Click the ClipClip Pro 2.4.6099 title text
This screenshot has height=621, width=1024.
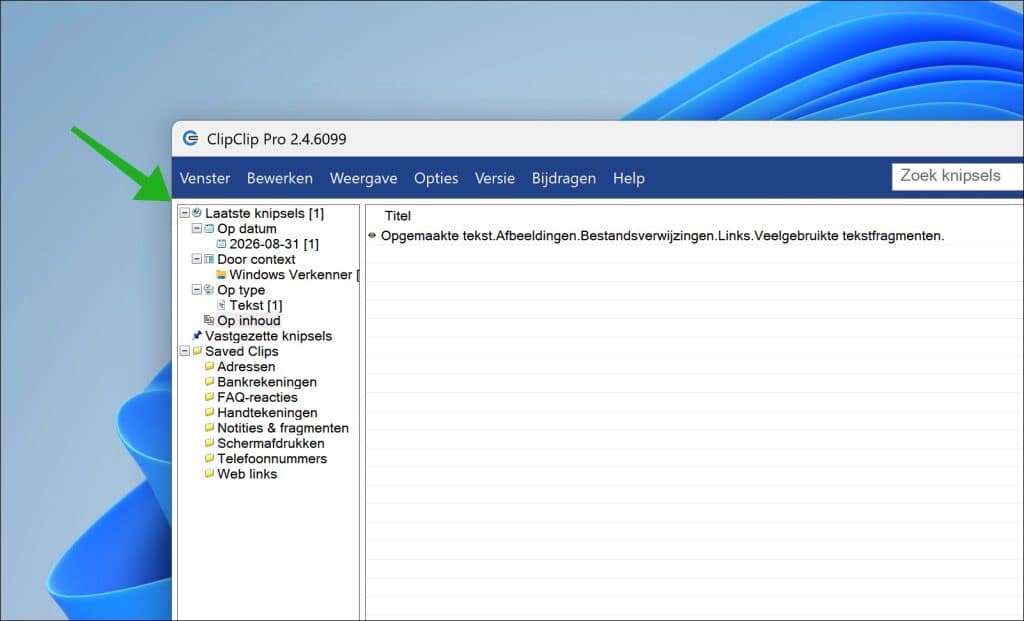click(x=276, y=139)
